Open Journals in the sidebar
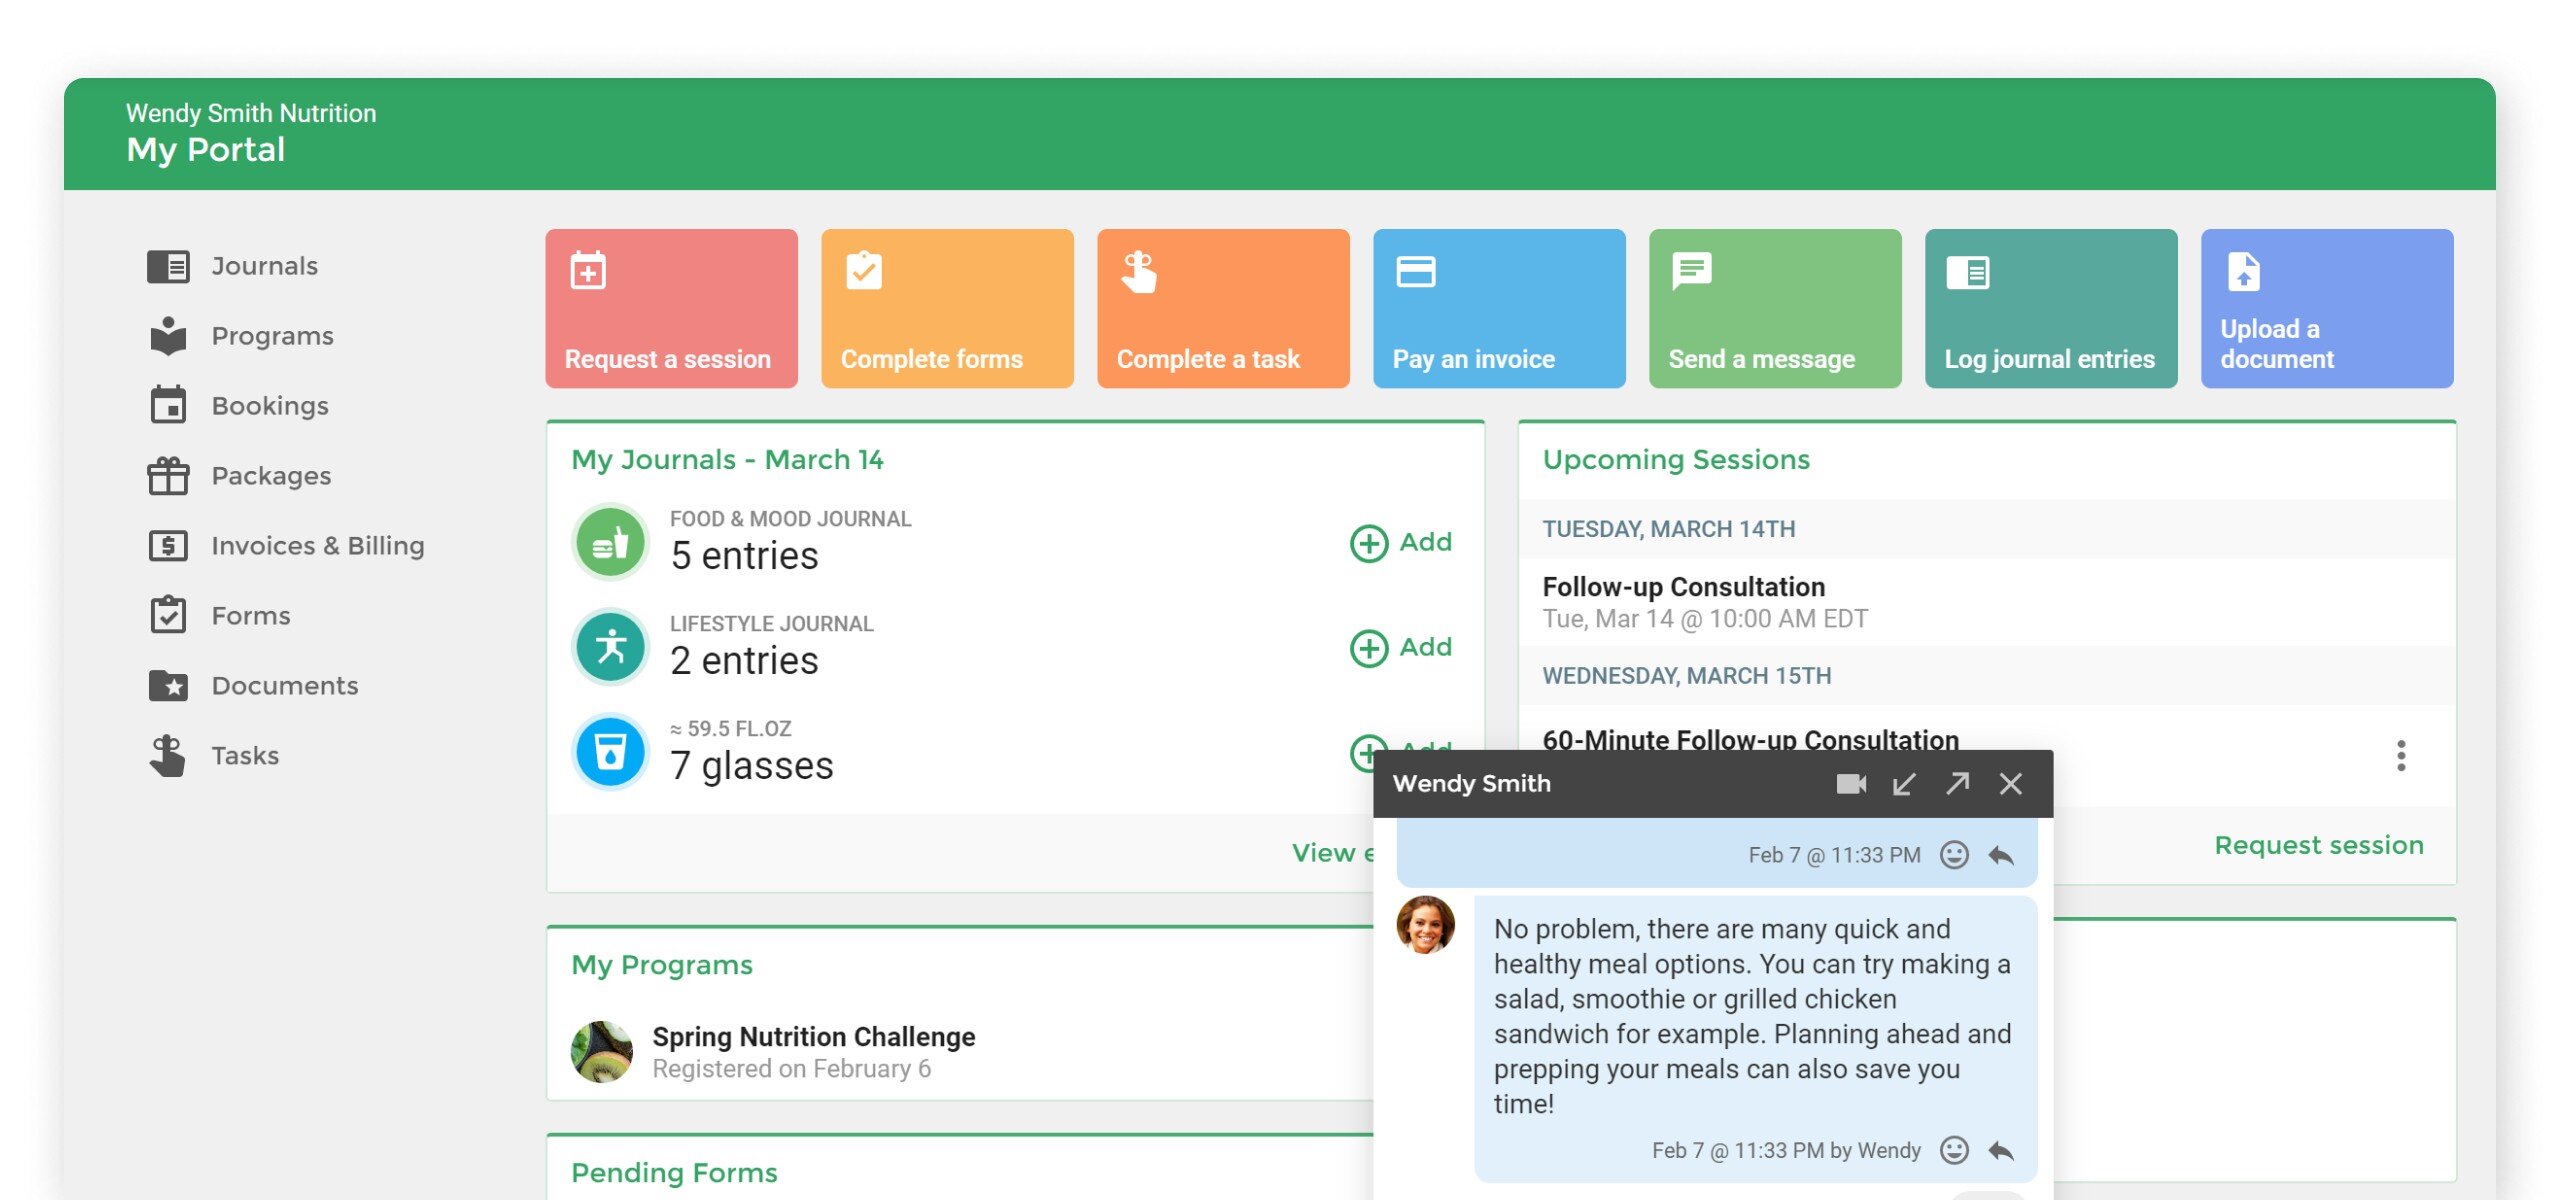This screenshot has height=1200, width=2560. click(x=264, y=266)
